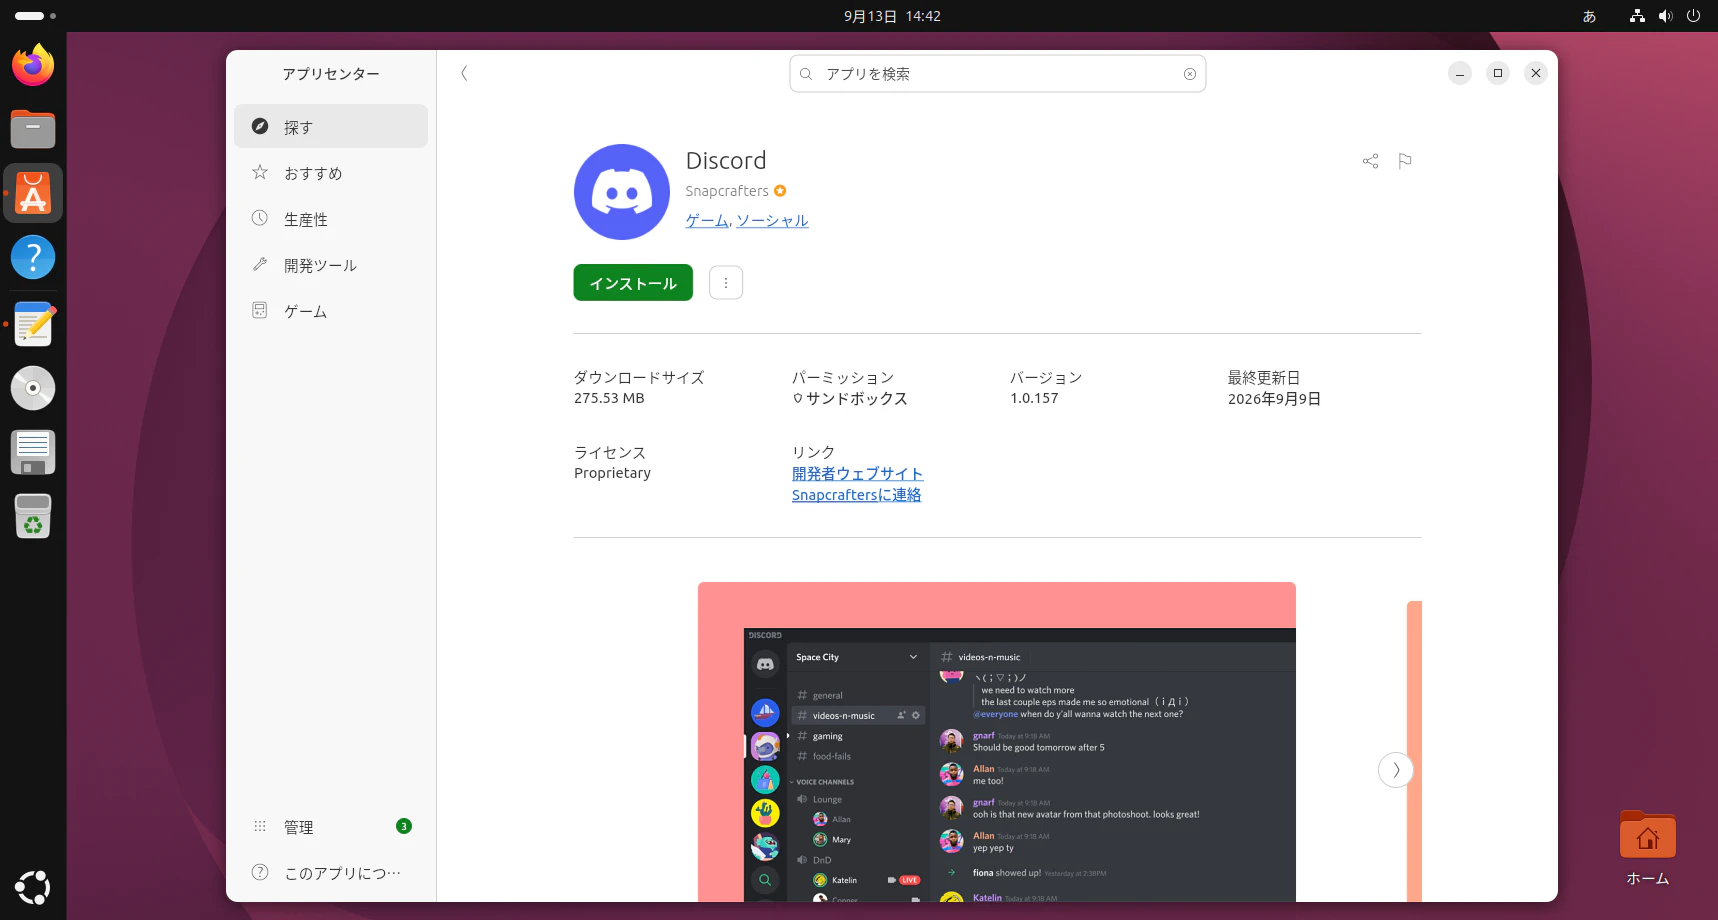Click the date 2026年9月9日
Screen dimensions: 1718x920
pyautogui.click(x=1274, y=398)
